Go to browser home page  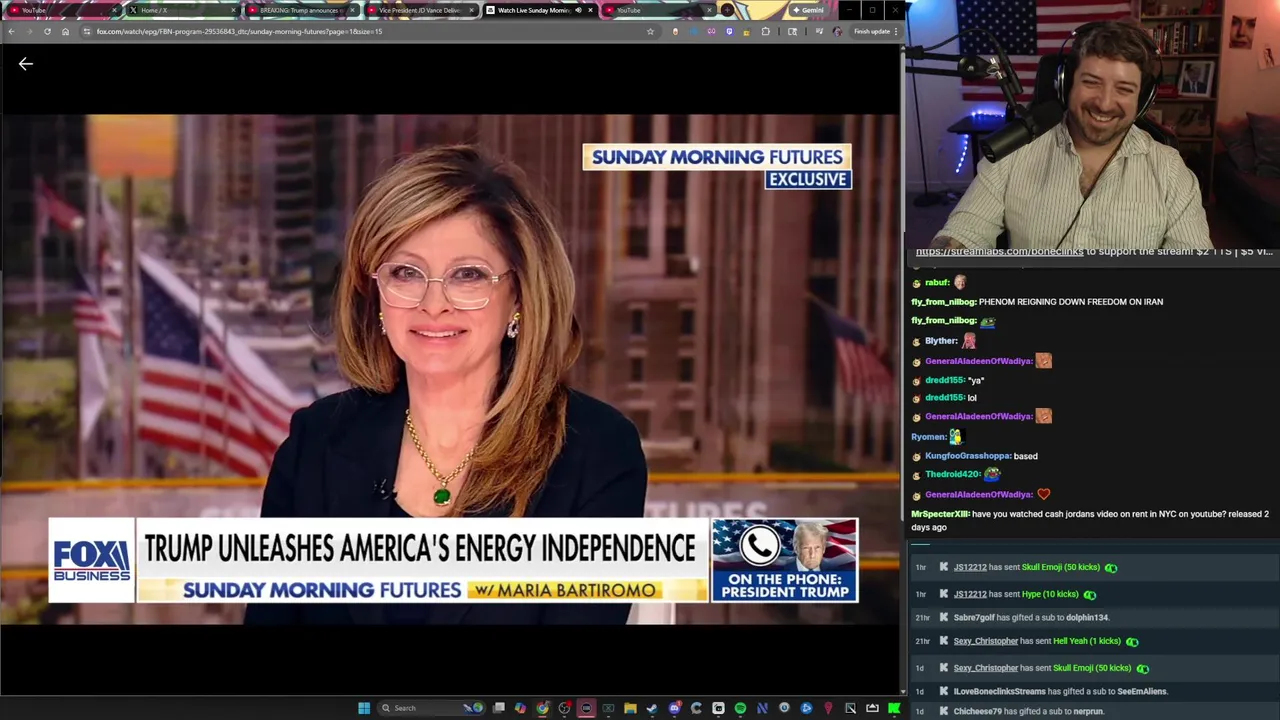65,31
